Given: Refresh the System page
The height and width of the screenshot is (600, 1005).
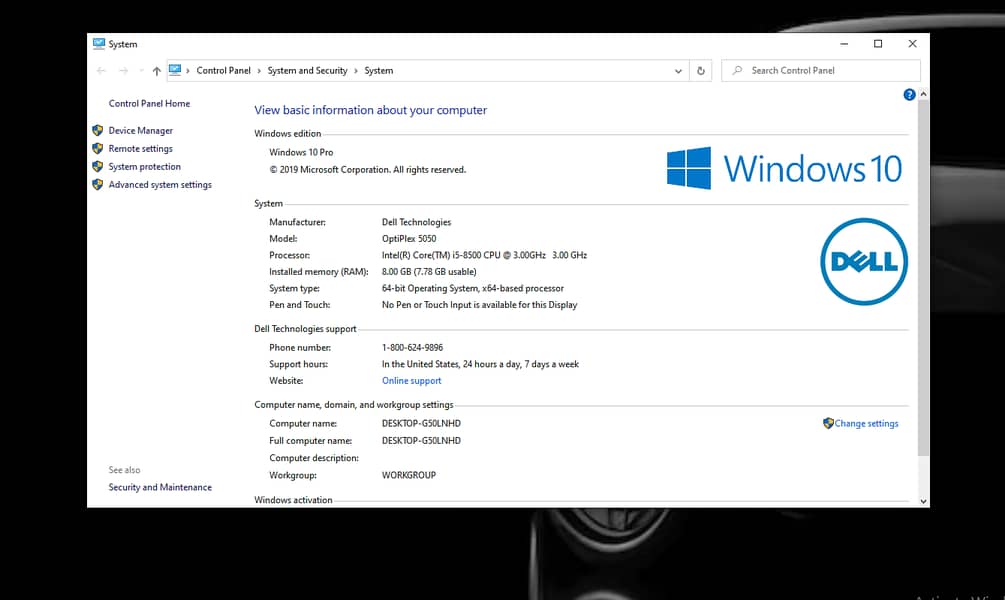Looking at the screenshot, I should pyautogui.click(x=701, y=71).
